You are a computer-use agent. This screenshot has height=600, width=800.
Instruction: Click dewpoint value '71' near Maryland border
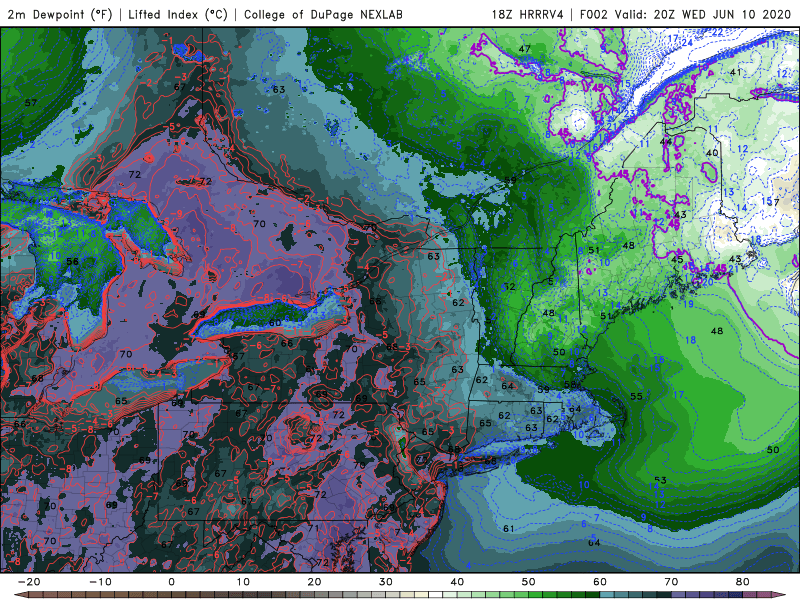313,529
